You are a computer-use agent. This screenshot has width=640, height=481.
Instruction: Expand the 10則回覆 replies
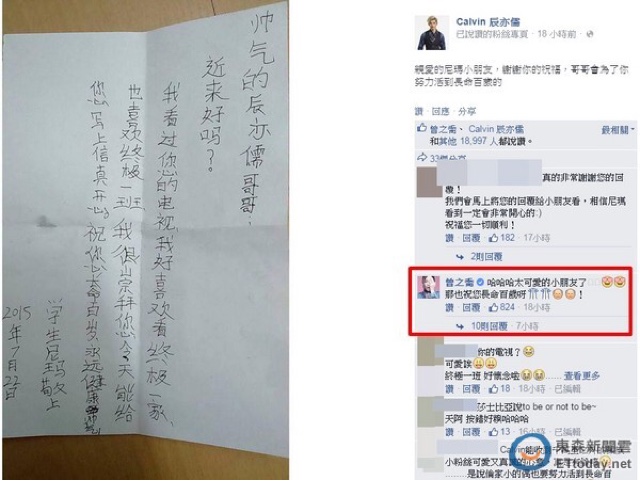click(489, 326)
